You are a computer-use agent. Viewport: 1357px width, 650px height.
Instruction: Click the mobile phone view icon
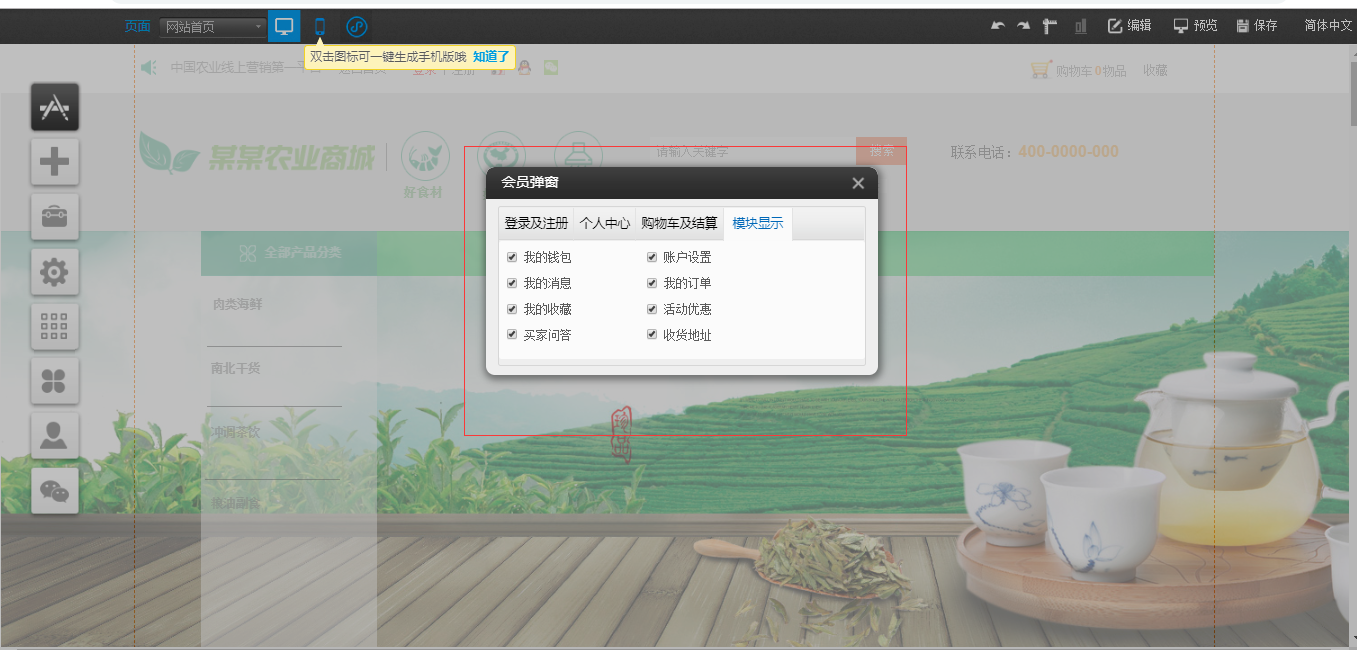pyautogui.click(x=320, y=26)
